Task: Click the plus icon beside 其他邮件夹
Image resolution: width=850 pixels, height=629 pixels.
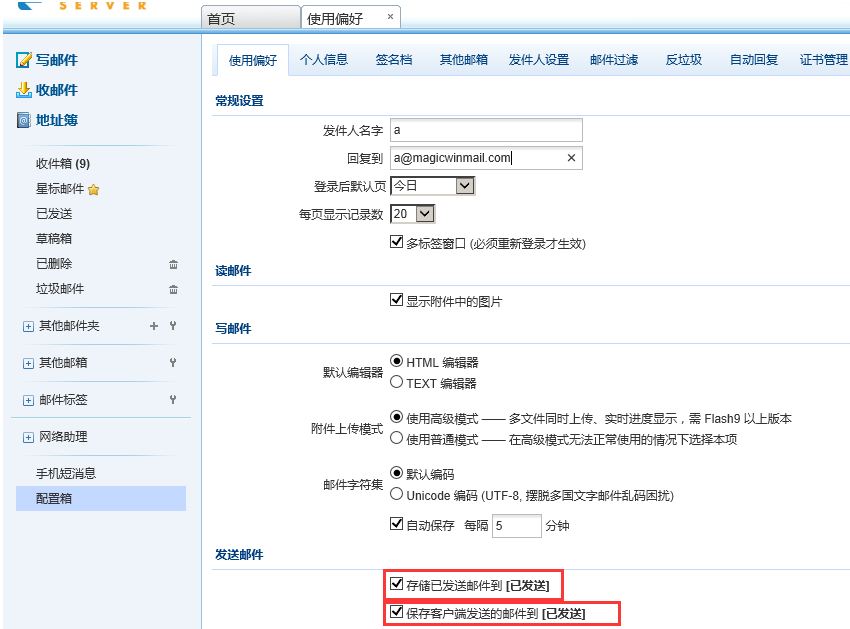Action: point(154,326)
